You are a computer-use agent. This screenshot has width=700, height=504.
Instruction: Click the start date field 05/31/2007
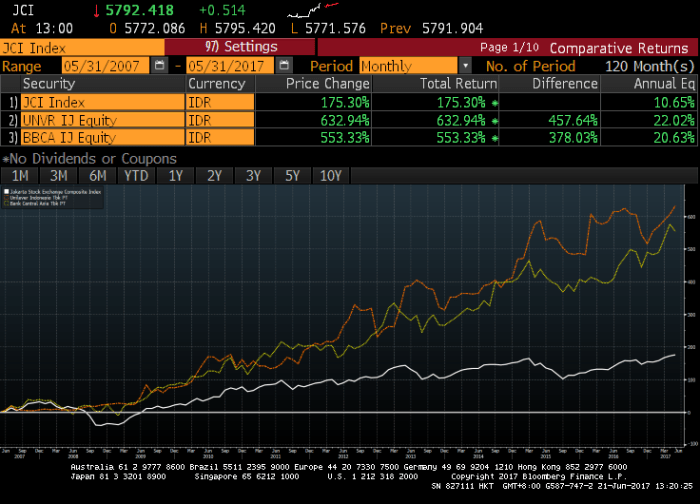tap(98, 66)
